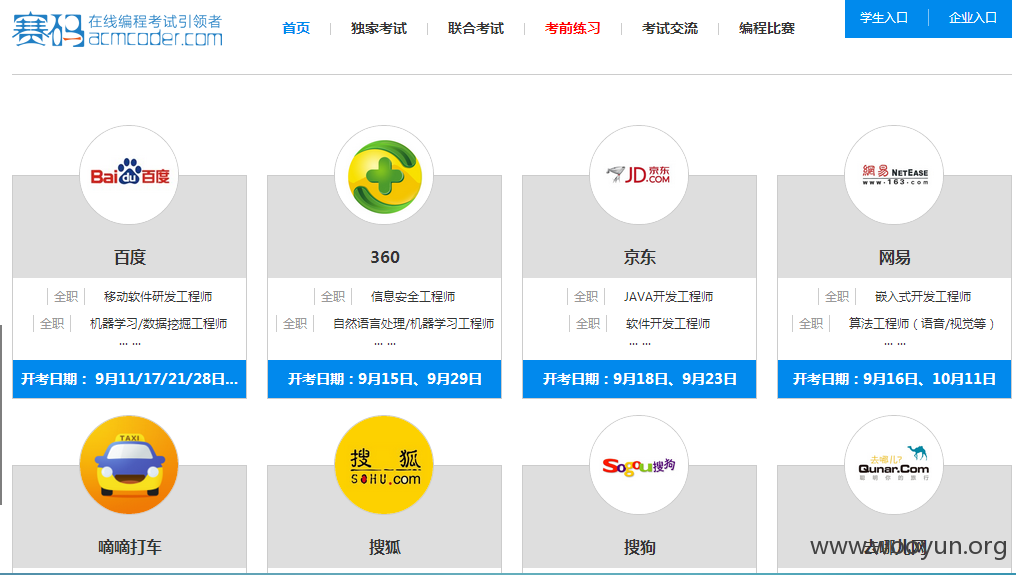This screenshot has width=1016, height=575.
Task: Open the Qunar.Com camel logo
Action: [x=894, y=465]
